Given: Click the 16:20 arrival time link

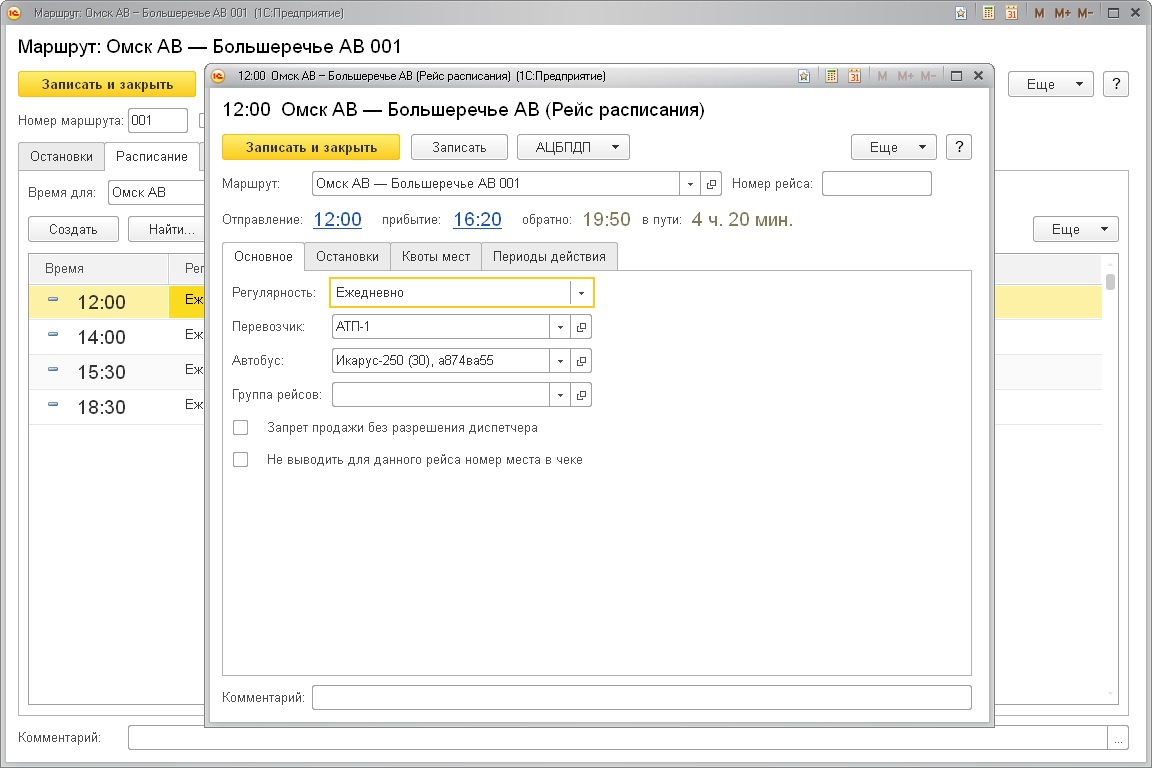Looking at the screenshot, I should [477, 220].
